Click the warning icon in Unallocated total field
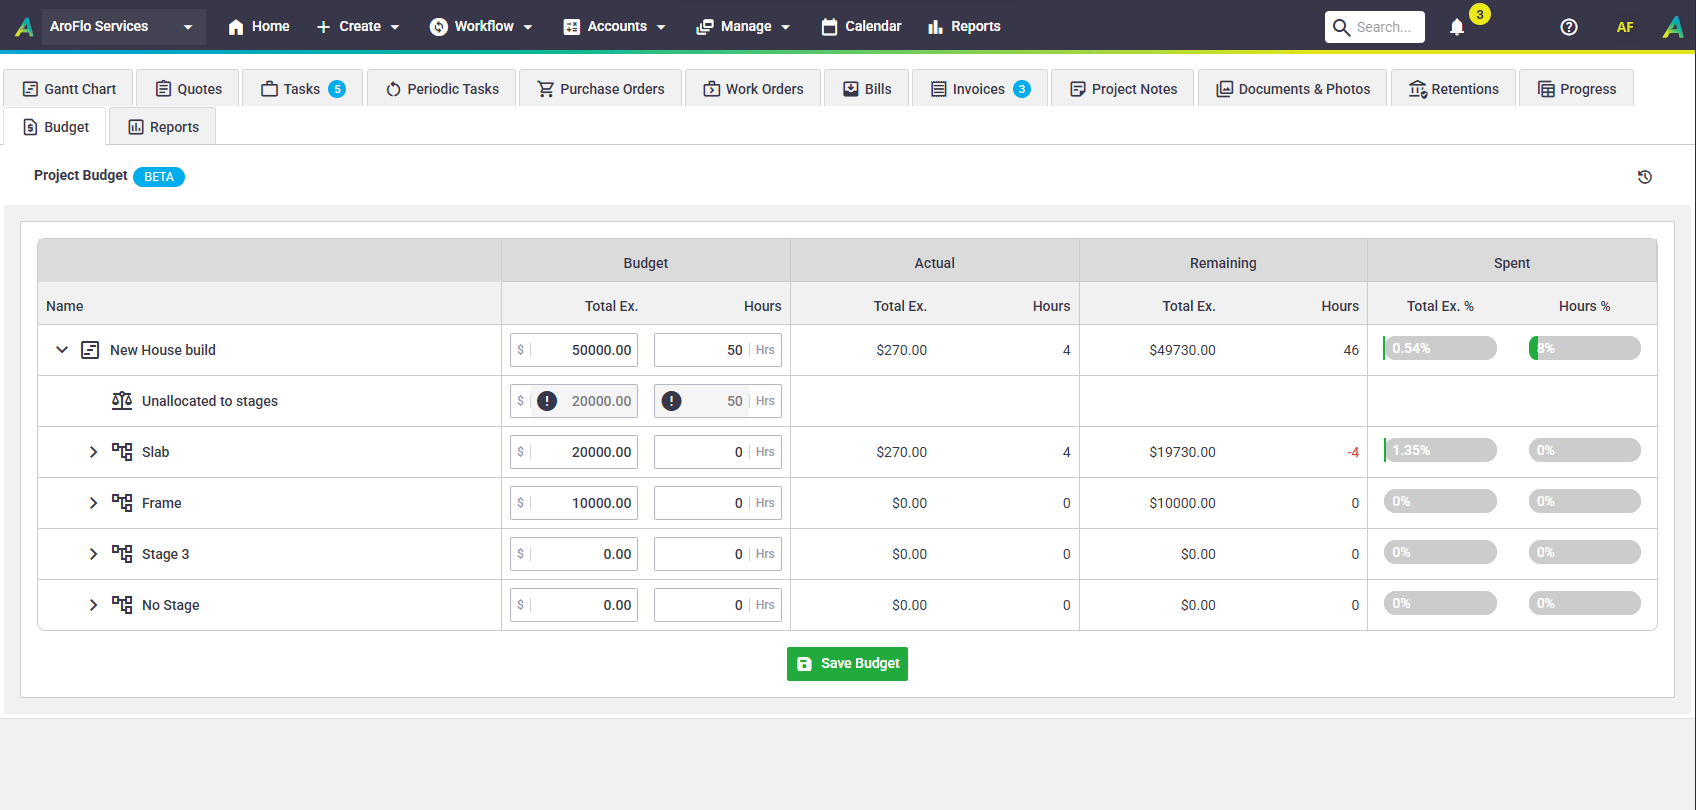This screenshot has height=810, width=1696. (x=547, y=401)
